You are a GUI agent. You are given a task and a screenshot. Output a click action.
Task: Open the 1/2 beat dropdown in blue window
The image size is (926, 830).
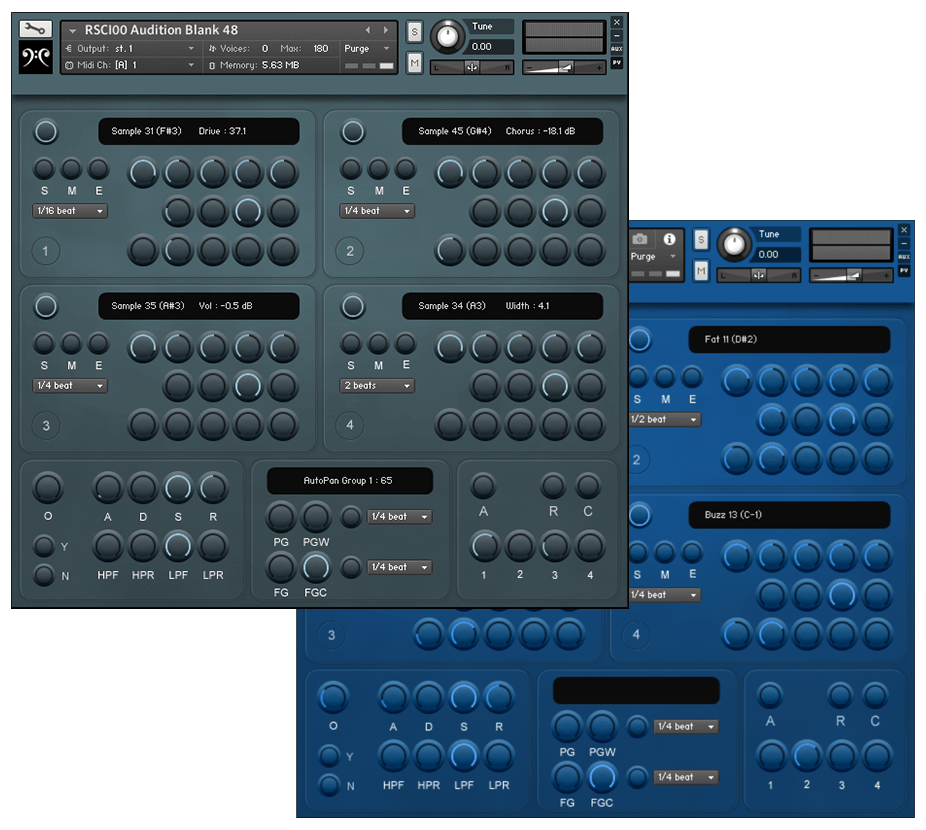[x=665, y=419]
